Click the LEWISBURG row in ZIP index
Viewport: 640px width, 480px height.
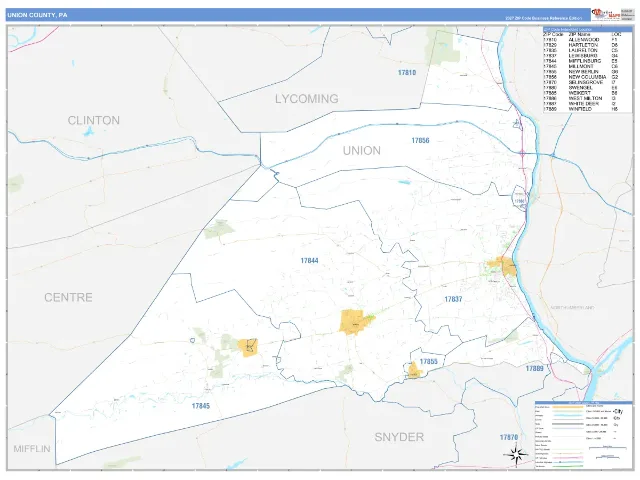pyautogui.click(x=581, y=56)
